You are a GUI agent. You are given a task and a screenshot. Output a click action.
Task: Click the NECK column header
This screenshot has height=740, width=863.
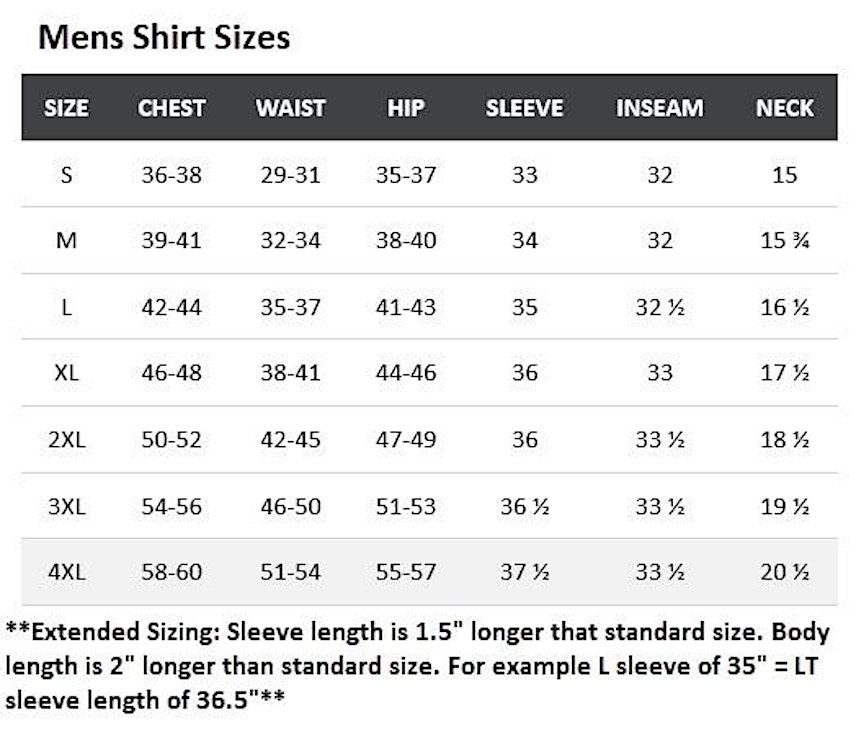pos(784,108)
